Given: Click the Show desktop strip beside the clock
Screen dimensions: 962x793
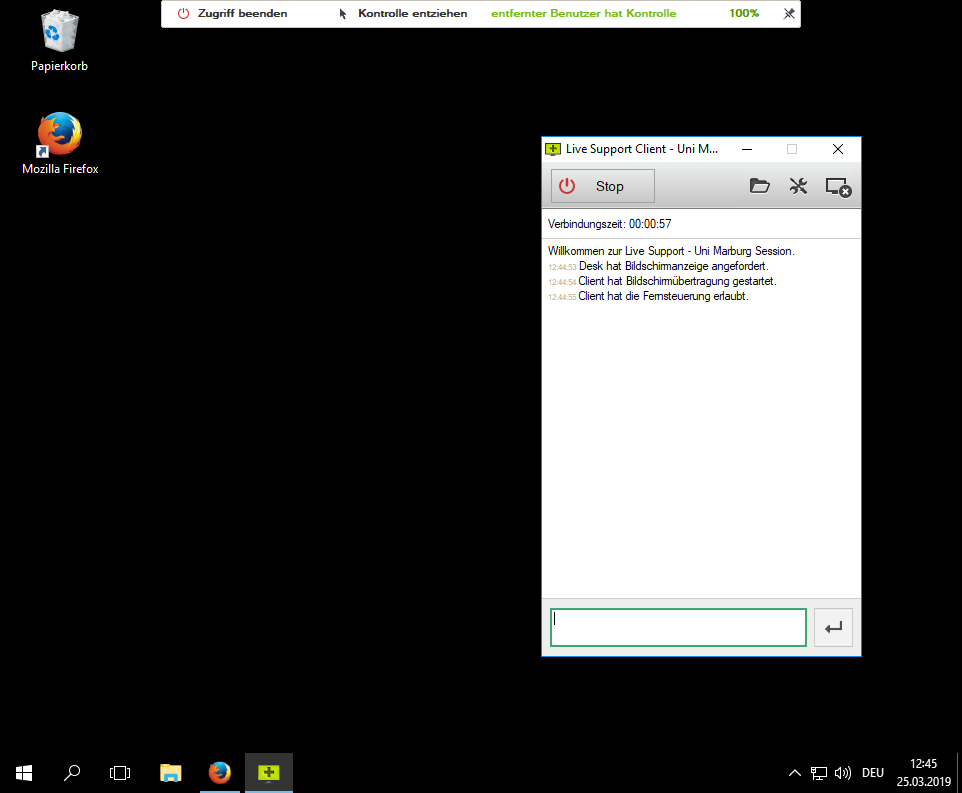Looking at the screenshot, I should coord(959,773).
